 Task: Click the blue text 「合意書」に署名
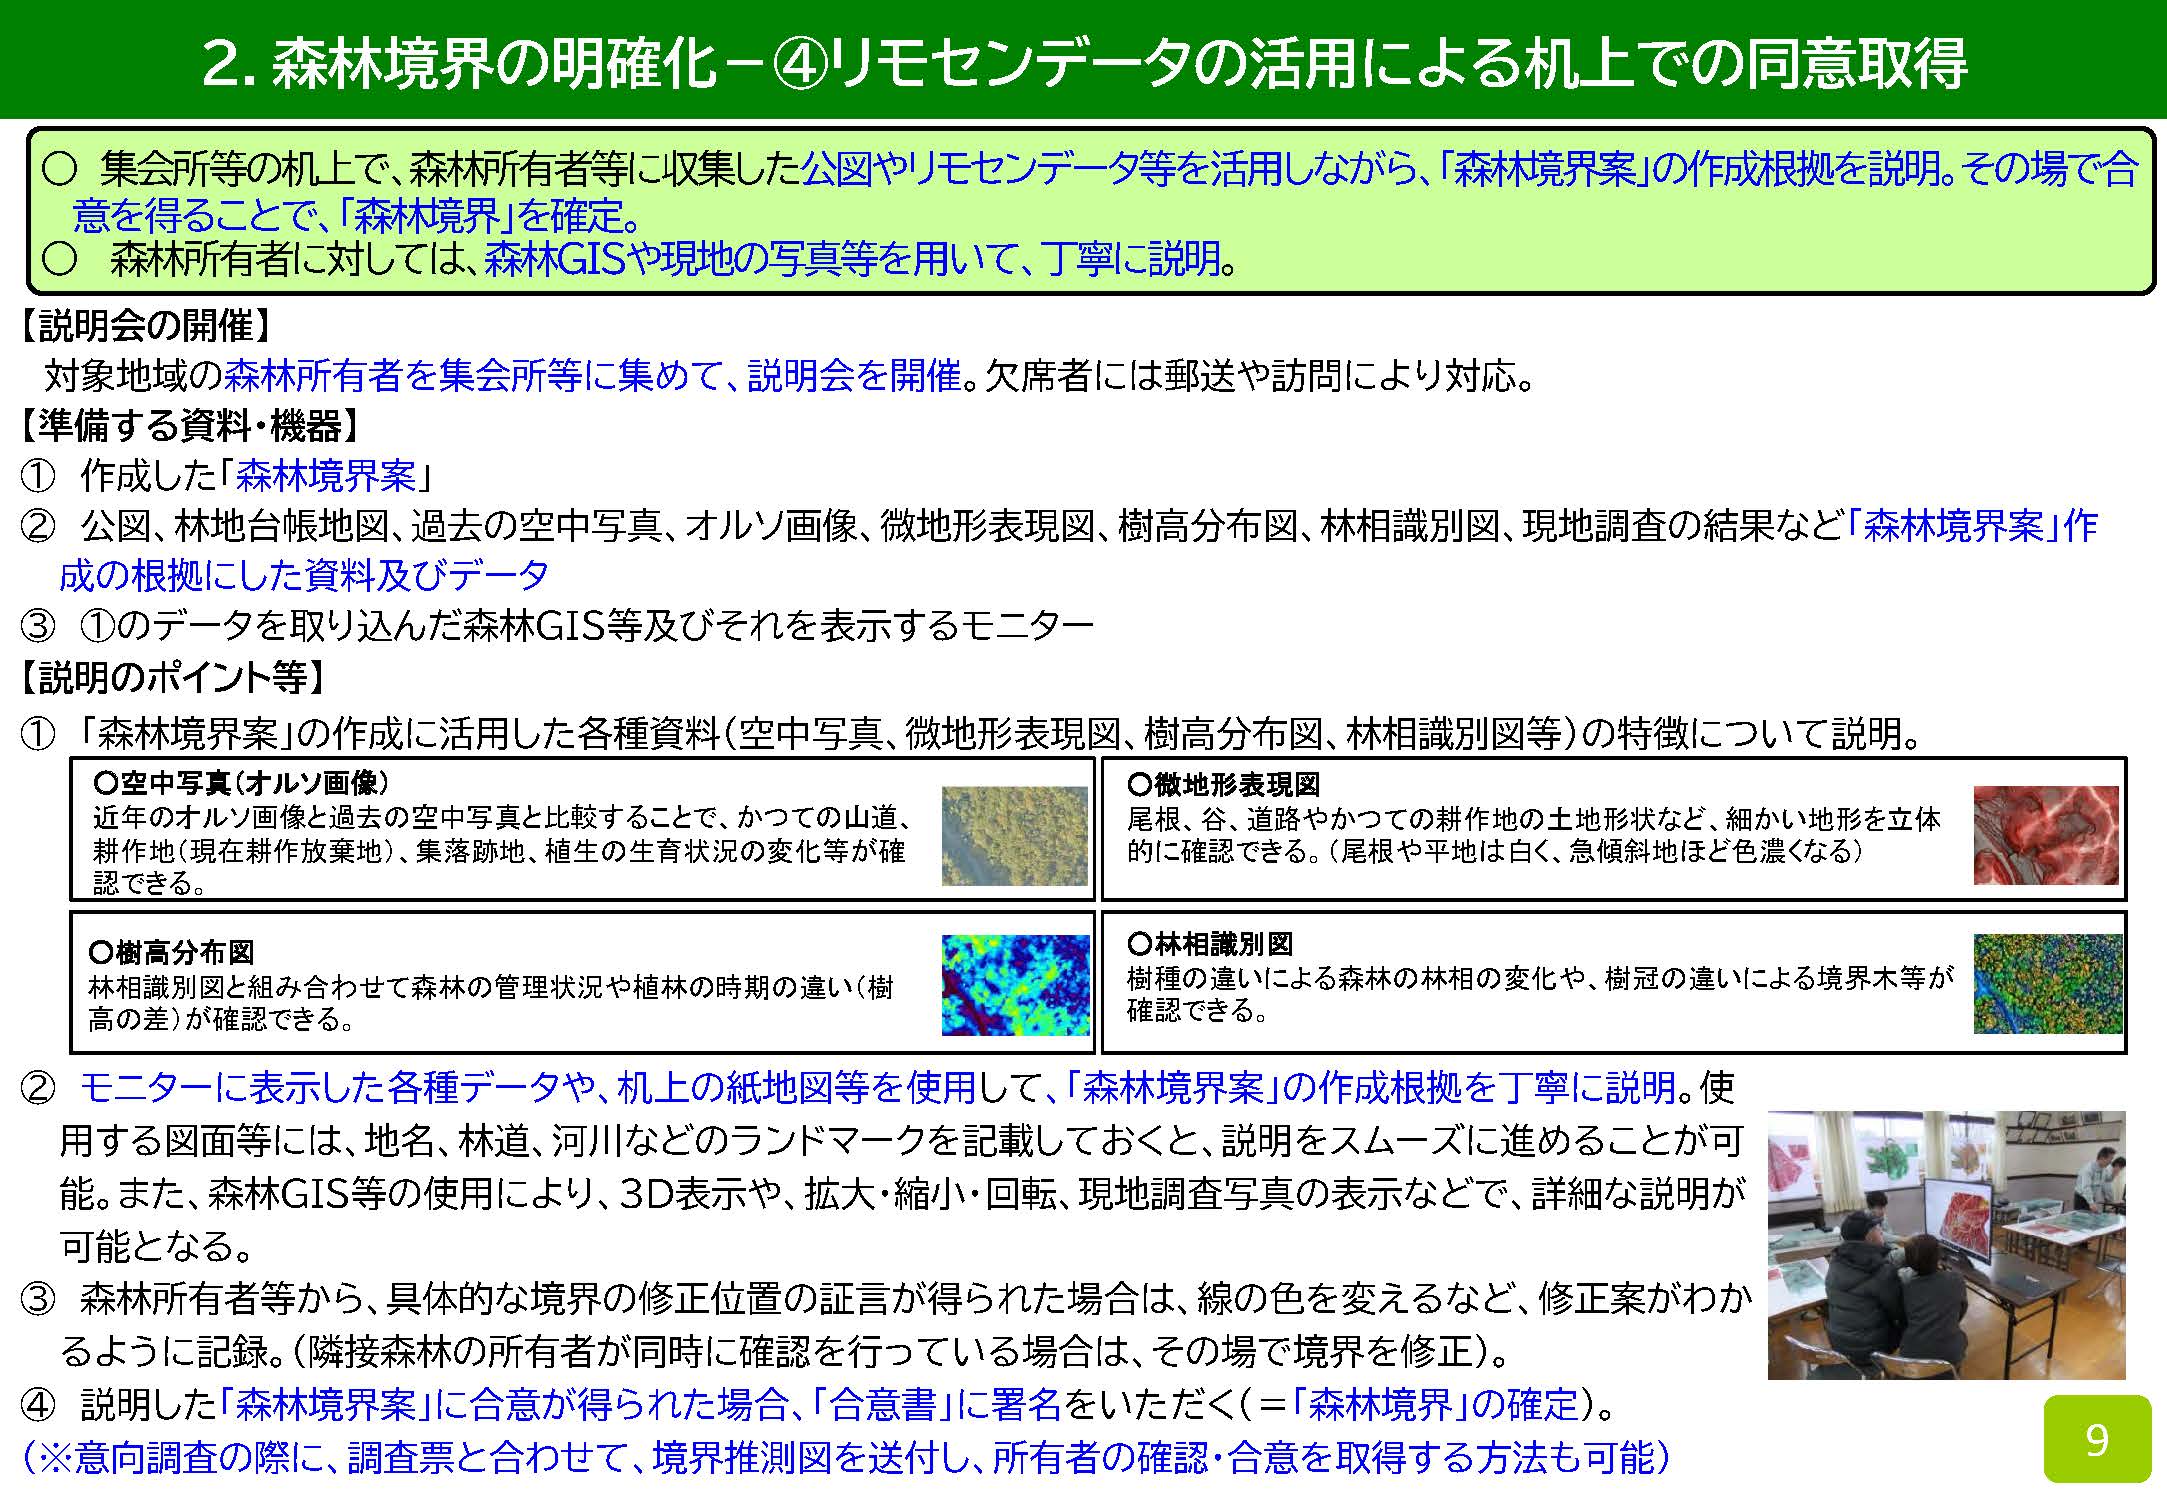pyautogui.click(x=937, y=1405)
